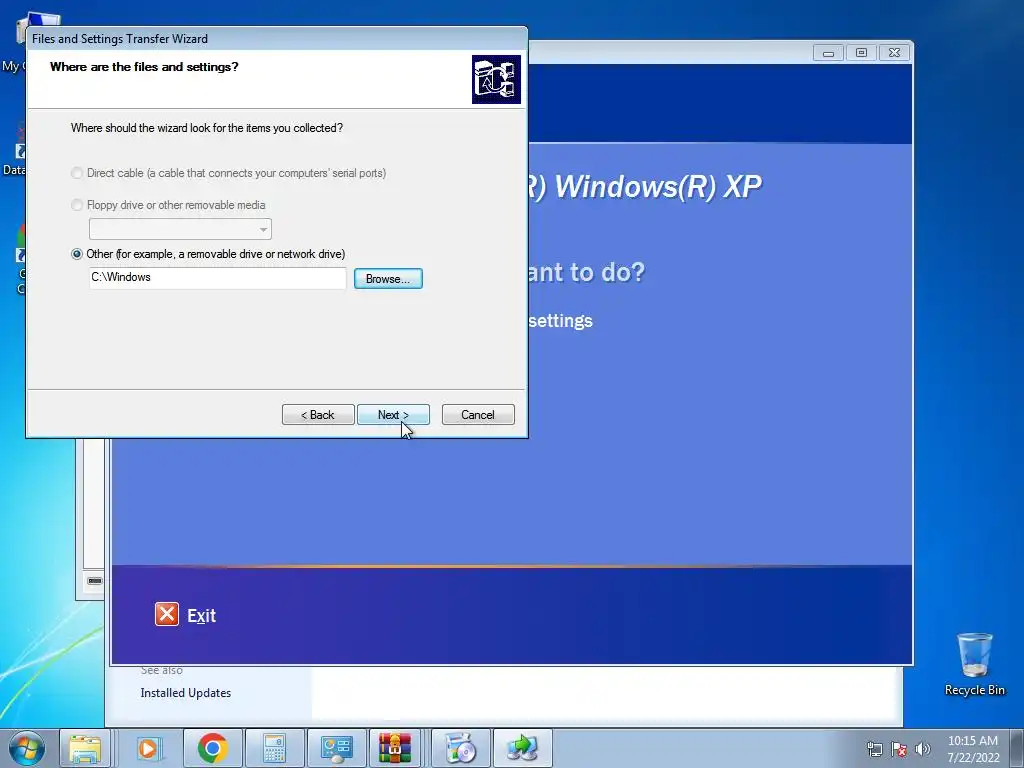Click the C:\Windows path input field
This screenshot has width=1024, height=768.
(217, 278)
